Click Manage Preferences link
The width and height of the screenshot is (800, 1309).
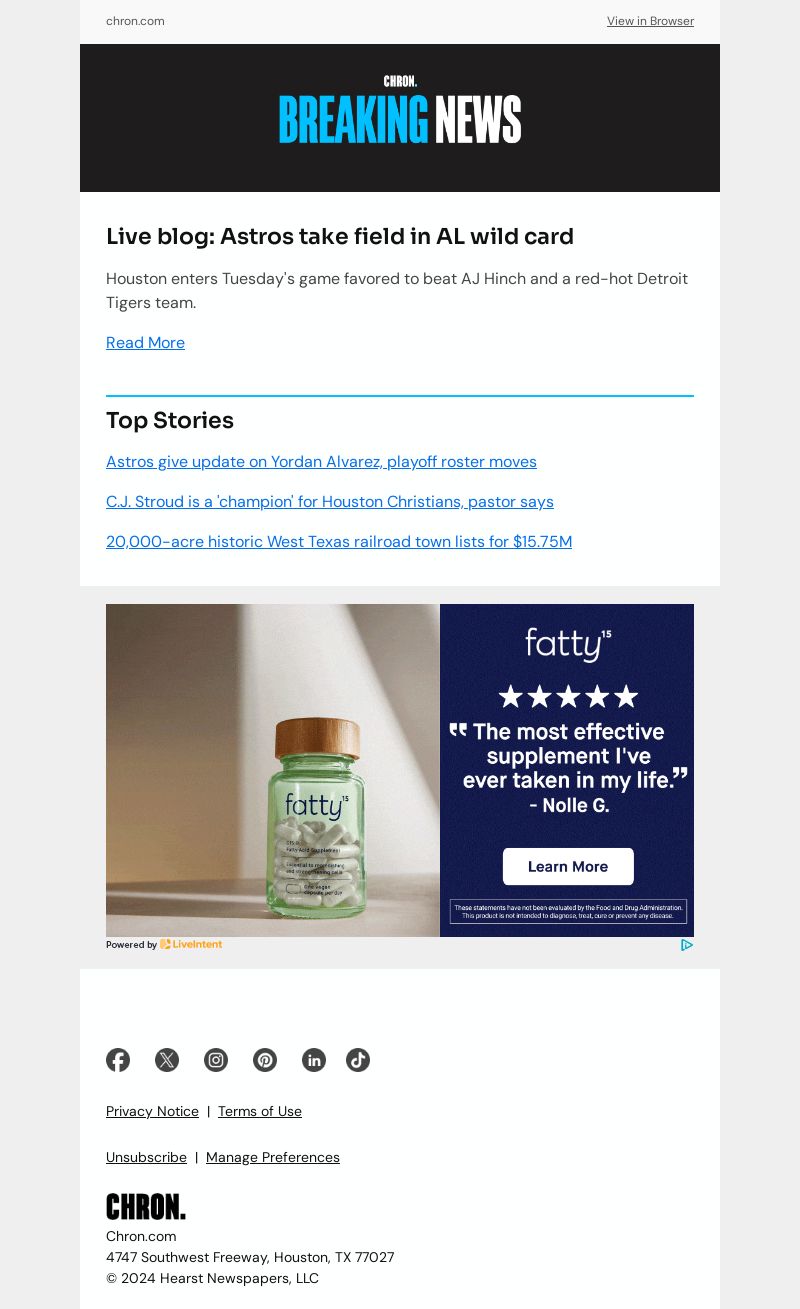pos(273,1157)
